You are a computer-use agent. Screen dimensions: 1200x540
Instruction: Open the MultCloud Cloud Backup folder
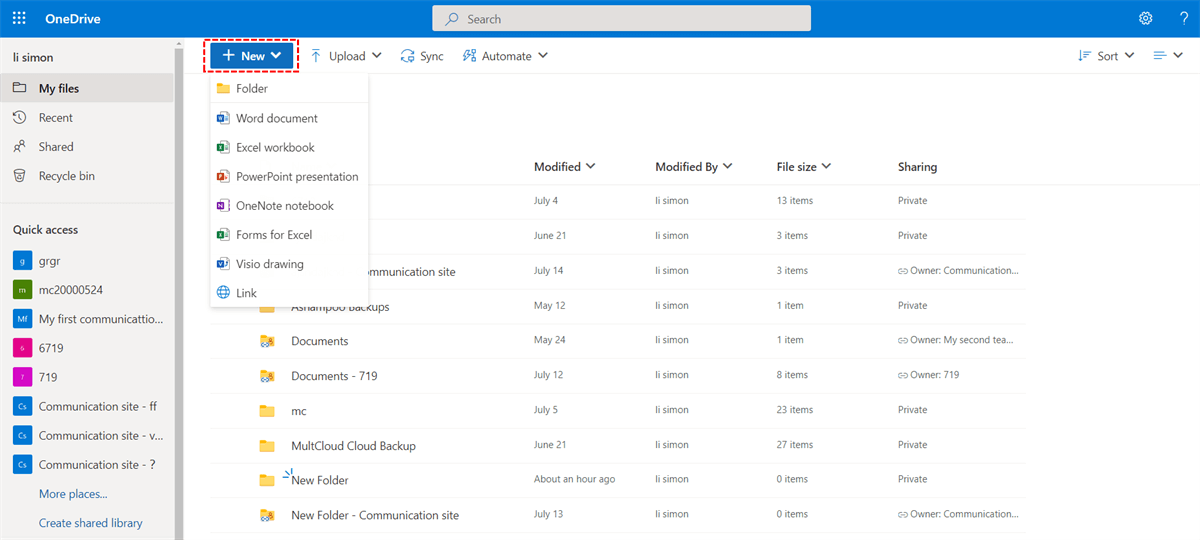(353, 446)
